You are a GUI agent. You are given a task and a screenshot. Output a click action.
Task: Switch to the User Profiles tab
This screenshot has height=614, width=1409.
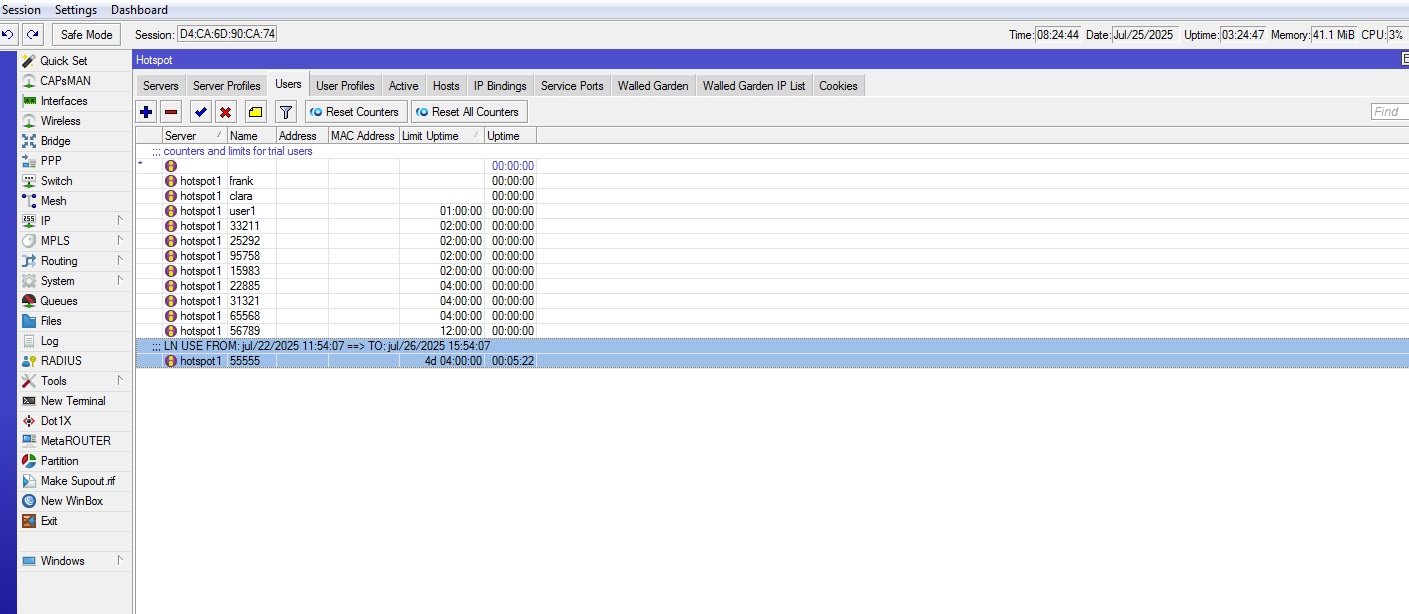click(x=345, y=86)
